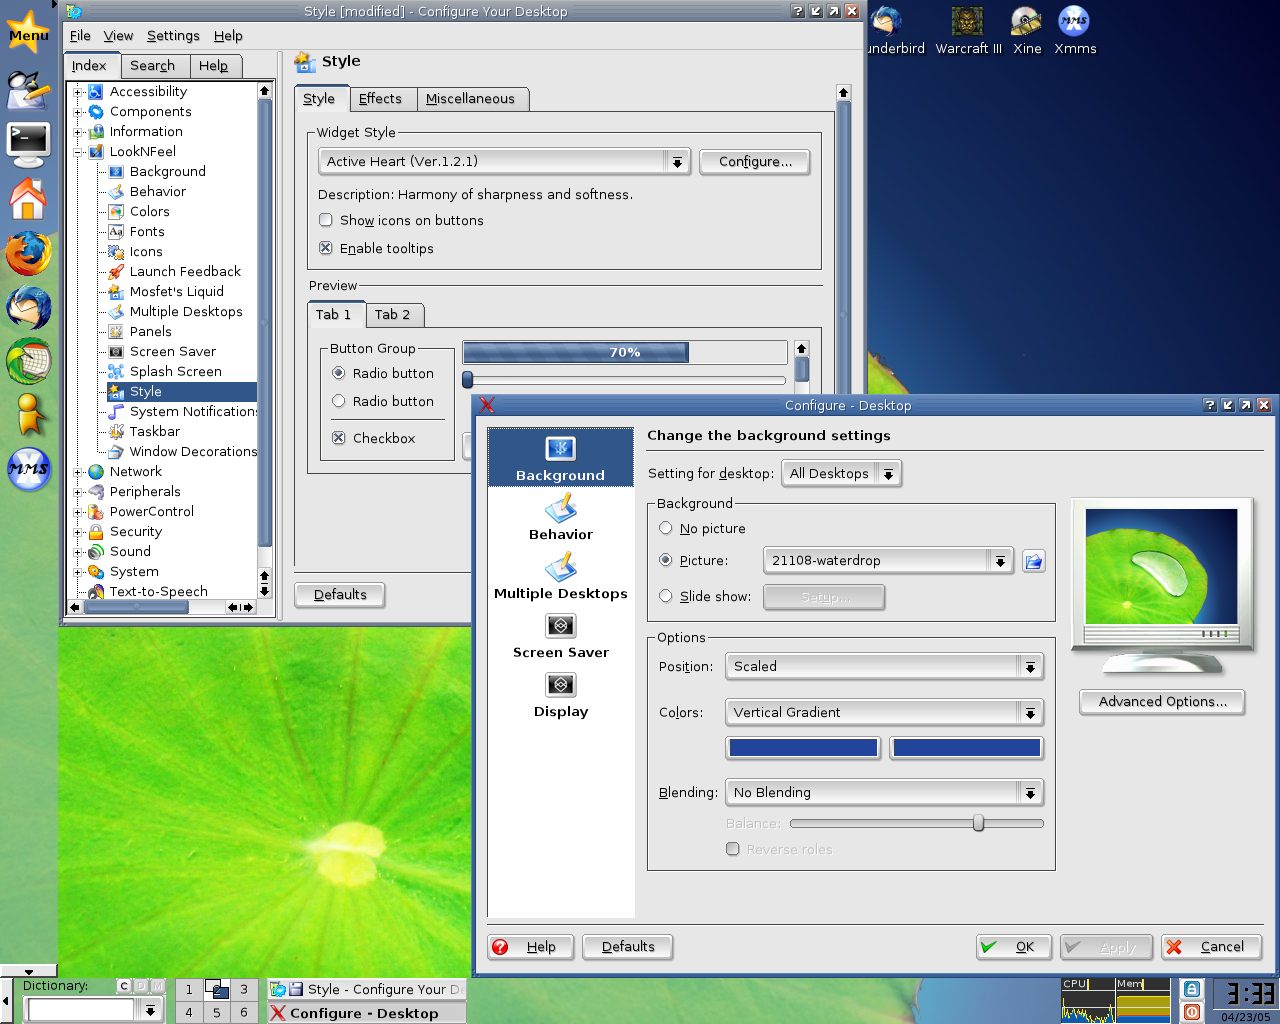
Task: Open the Warcraft III desktop icon
Action: (968, 30)
